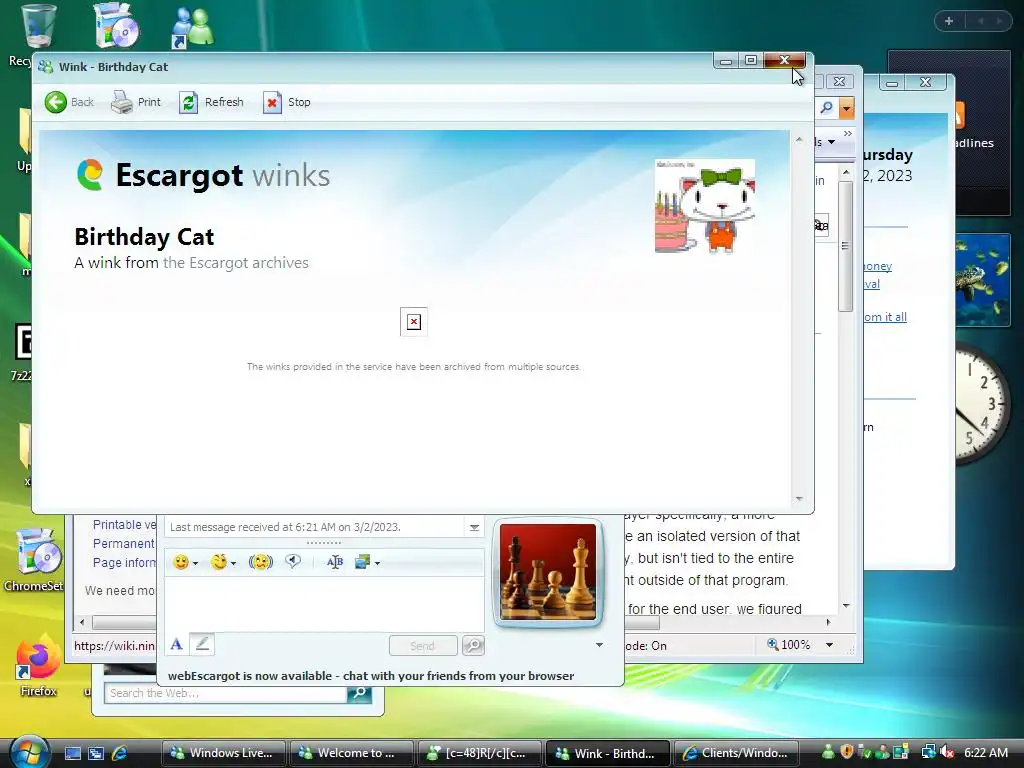Screen dimensions: 1024x768
Task: Print the Birthday Cat wink page
Action: pyautogui.click(x=136, y=102)
